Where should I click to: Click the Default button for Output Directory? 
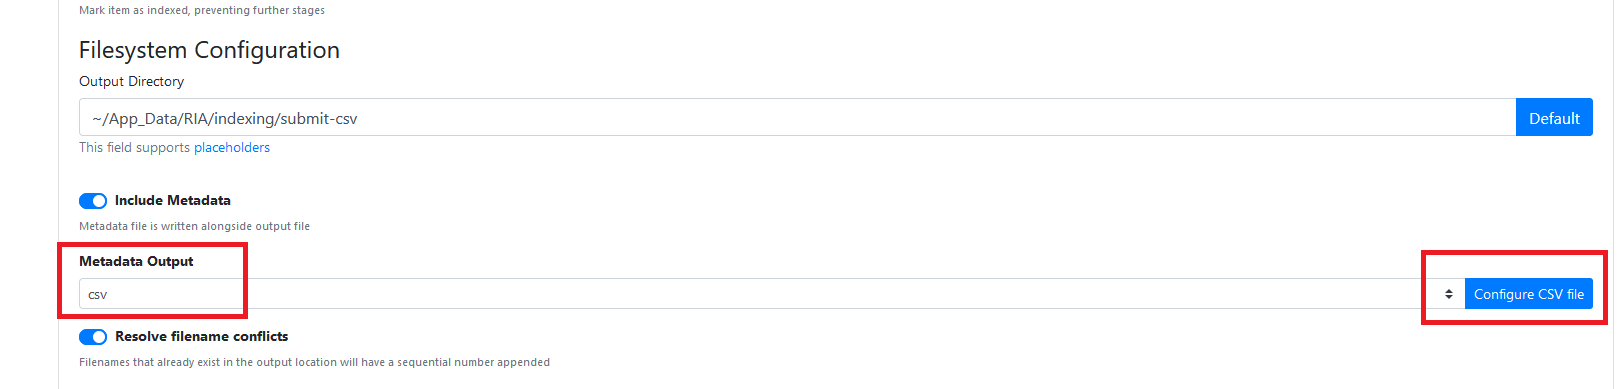coord(1554,118)
